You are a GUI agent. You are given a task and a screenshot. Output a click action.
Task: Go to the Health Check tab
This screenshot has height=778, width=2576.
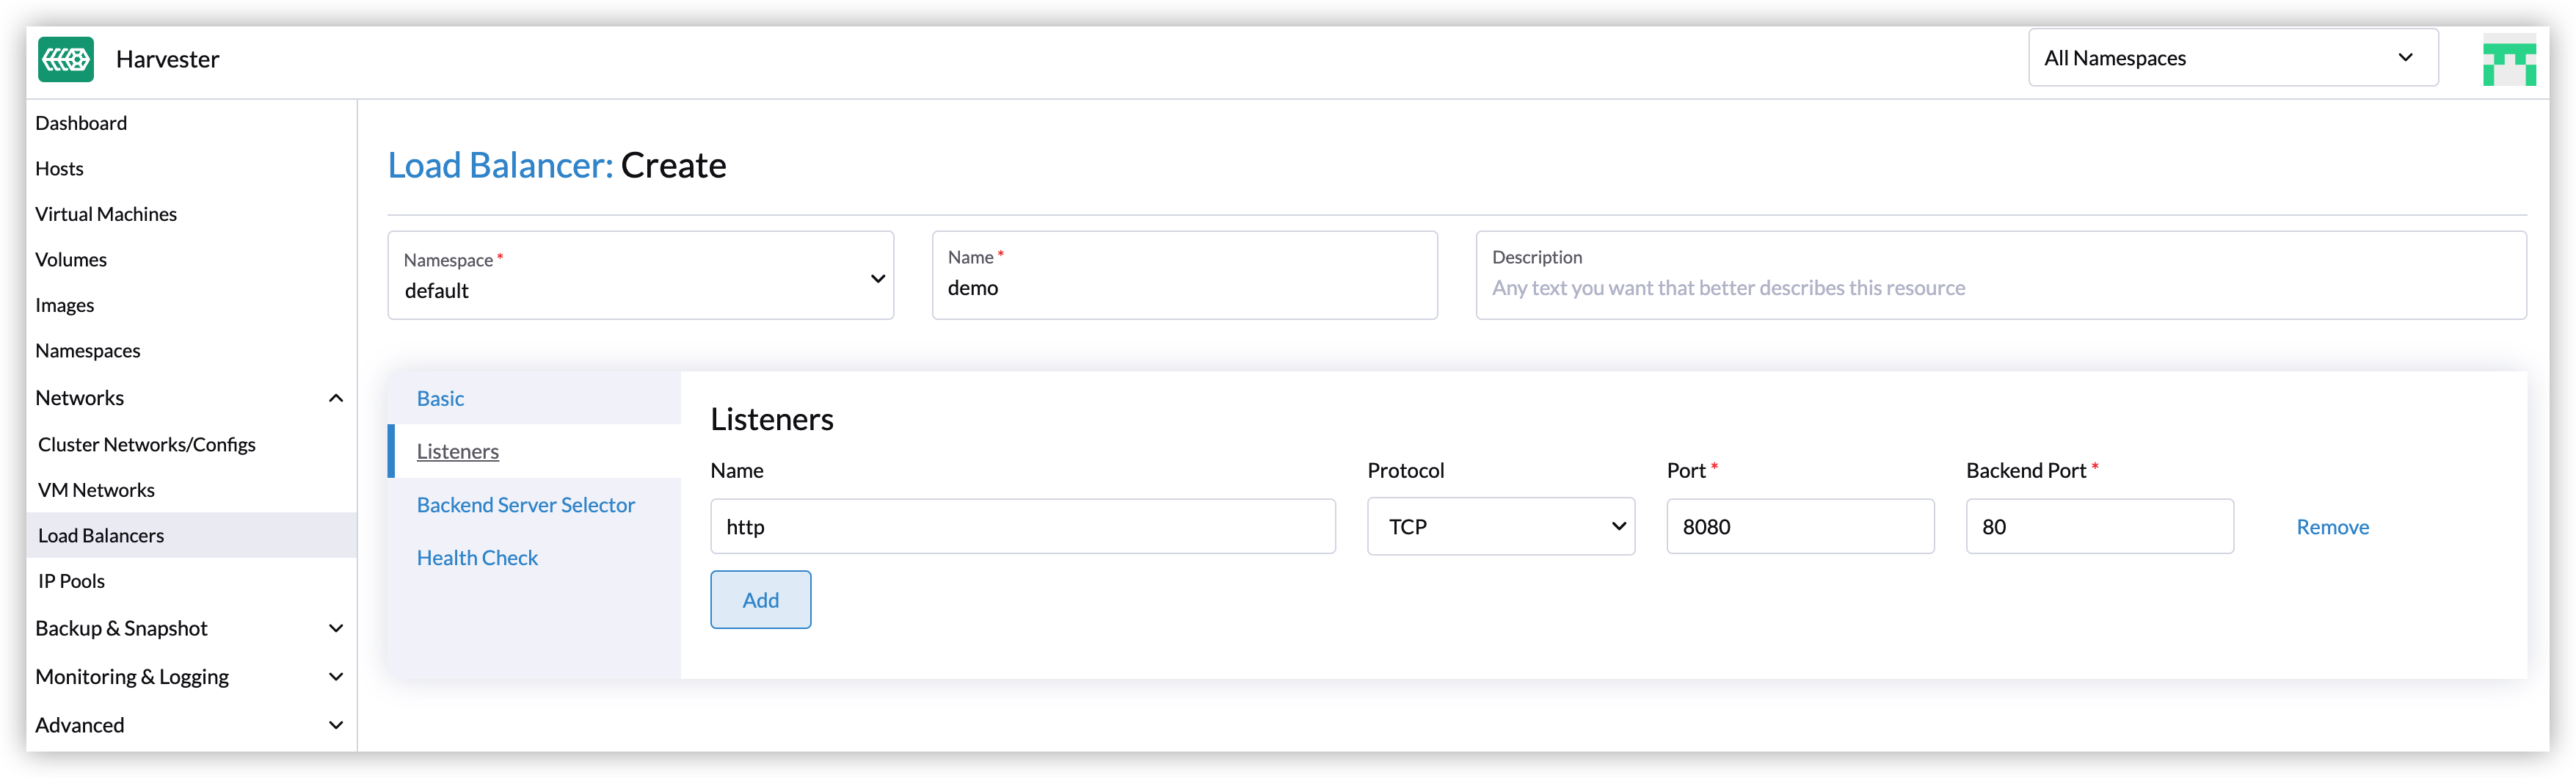click(x=477, y=558)
